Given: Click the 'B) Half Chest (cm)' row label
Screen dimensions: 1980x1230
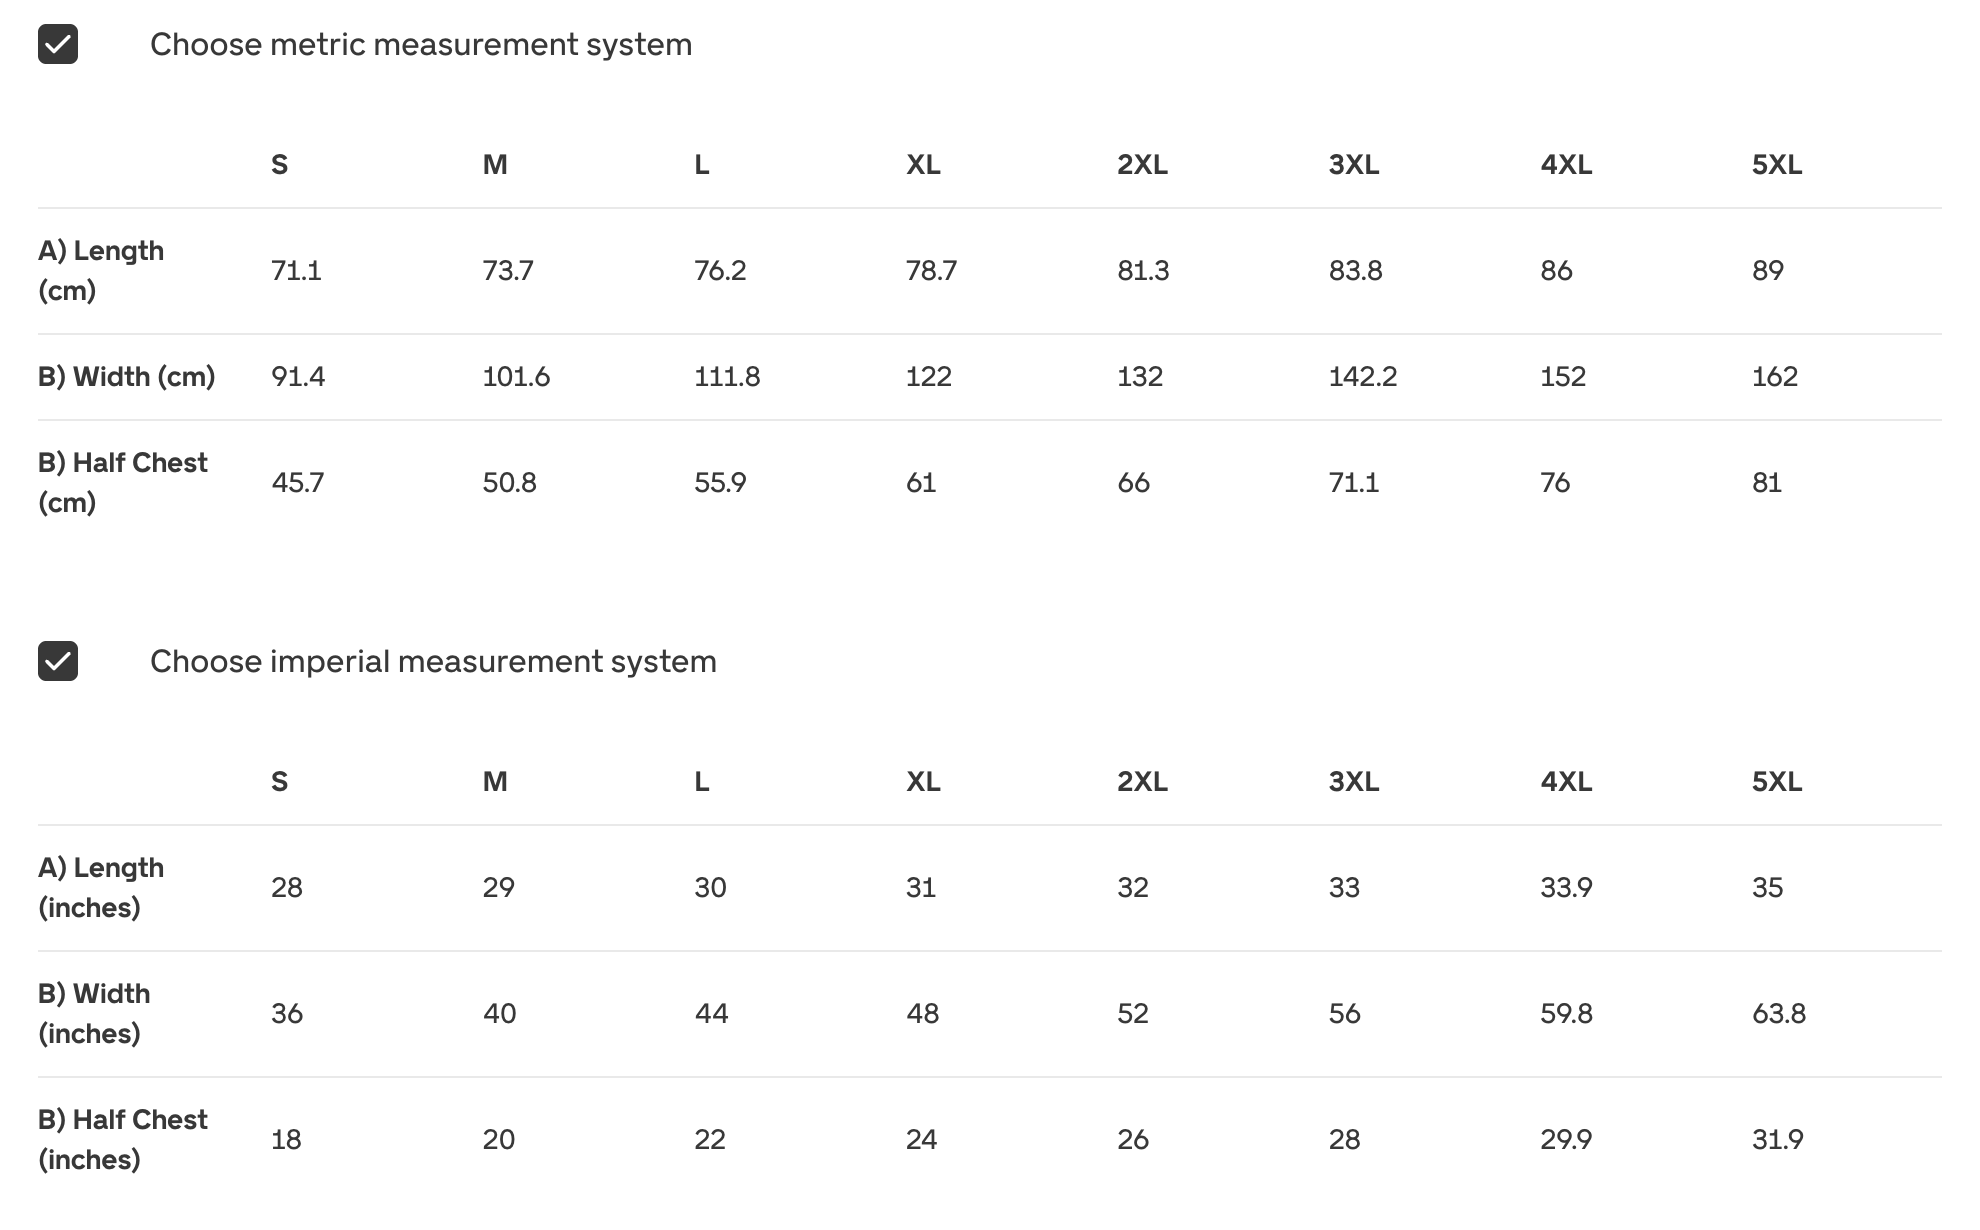Looking at the screenshot, I should pos(123,482).
